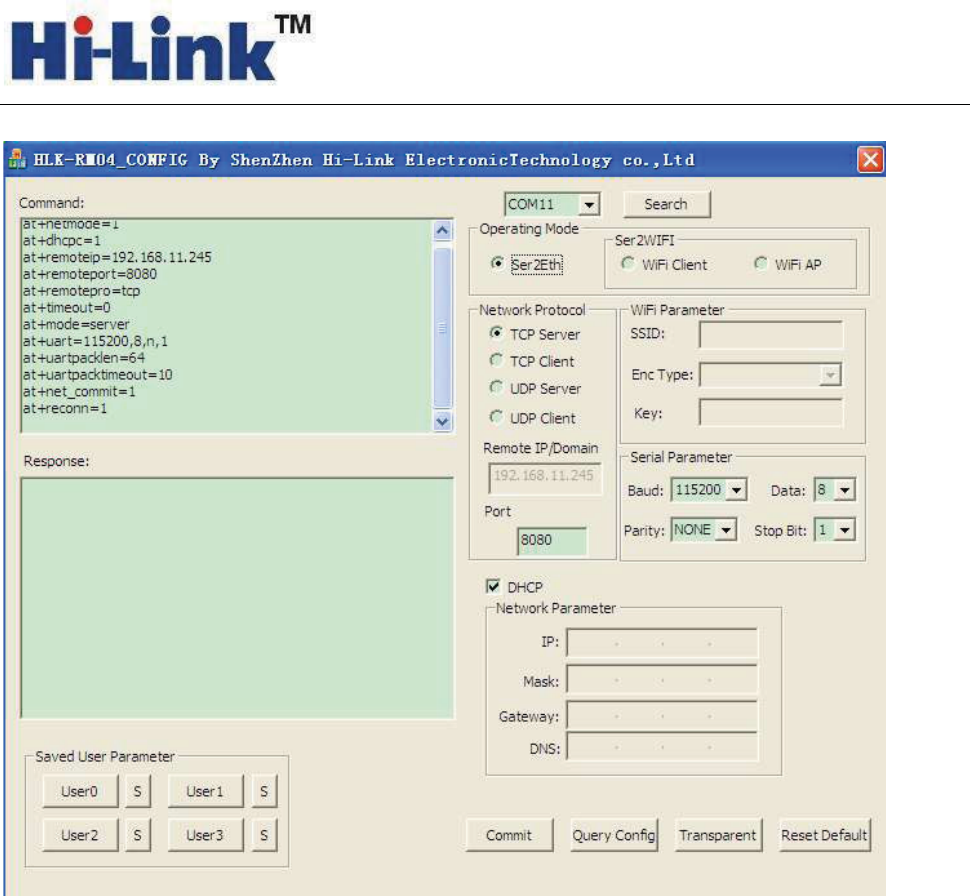Click the Gateway address field
Viewport: 970px width, 896px height.
click(x=662, y=716)
